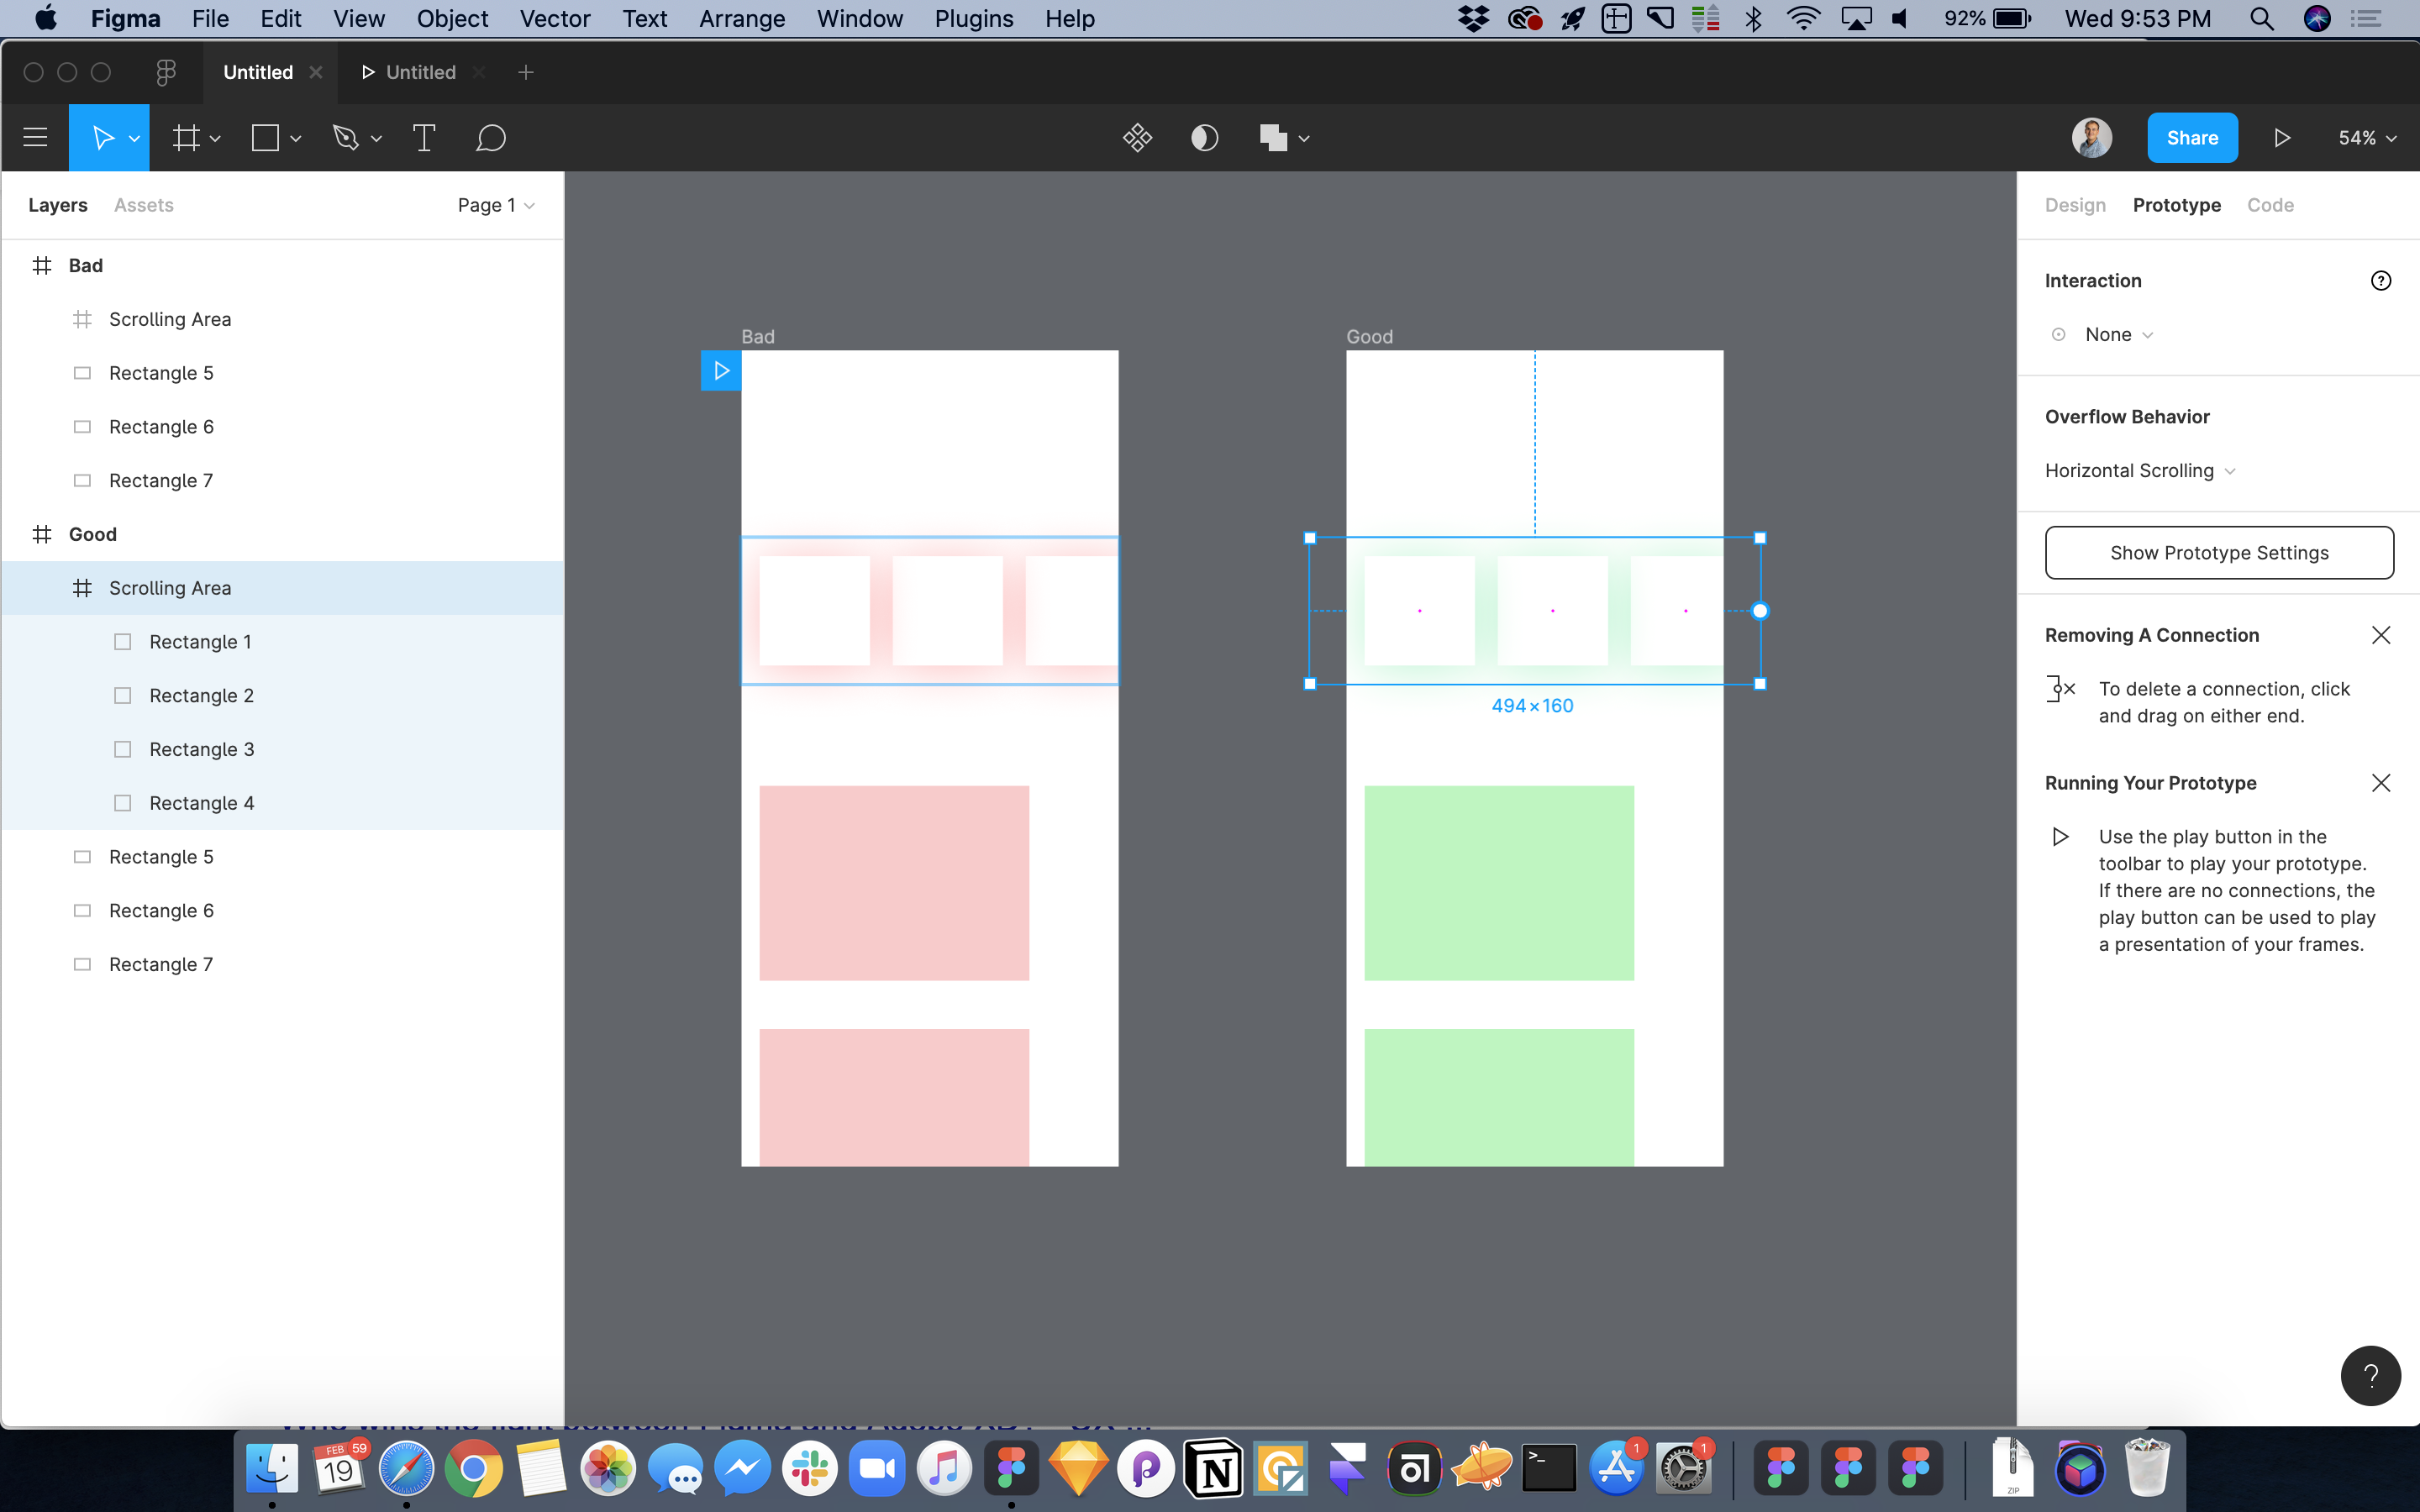
Task: Open the Plugins menu
Action: [x=973, y=18]
